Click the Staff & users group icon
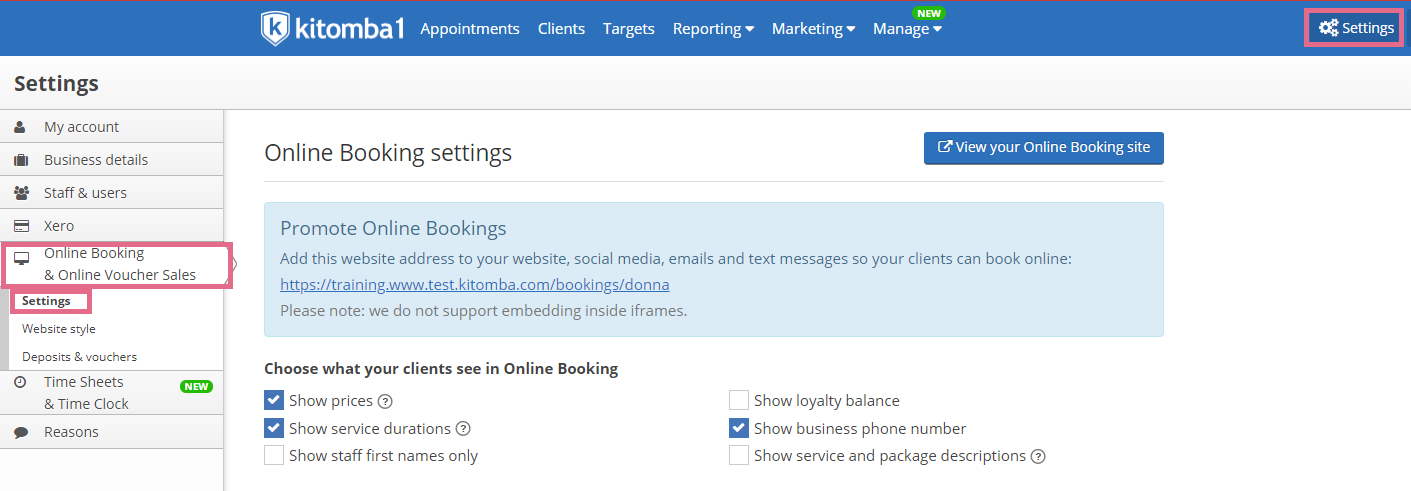 coord(21,193)
